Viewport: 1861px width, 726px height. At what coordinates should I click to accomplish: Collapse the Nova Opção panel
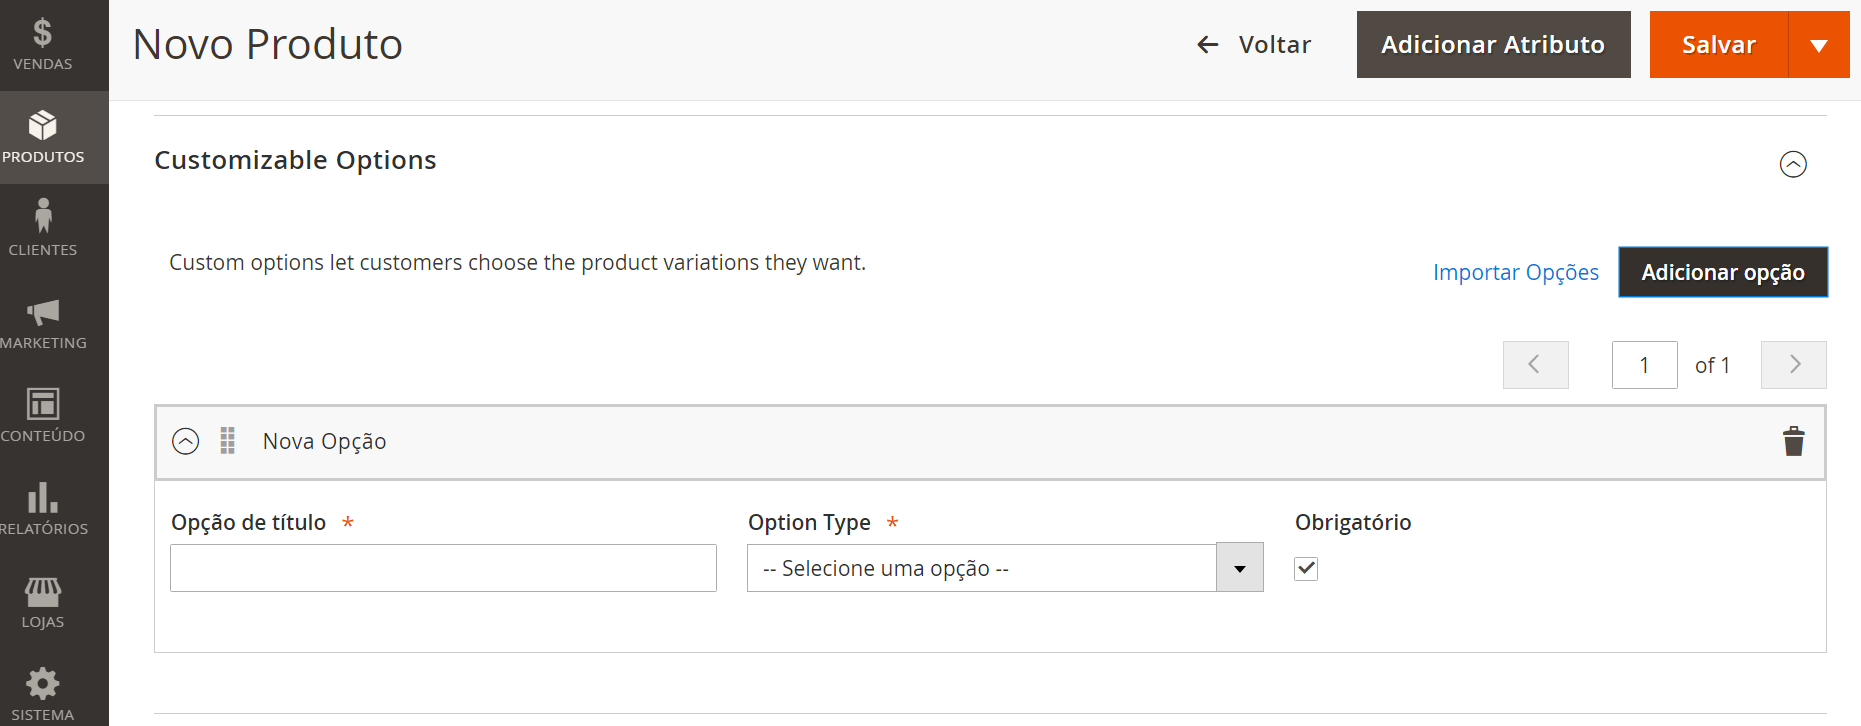click(186, 441)
